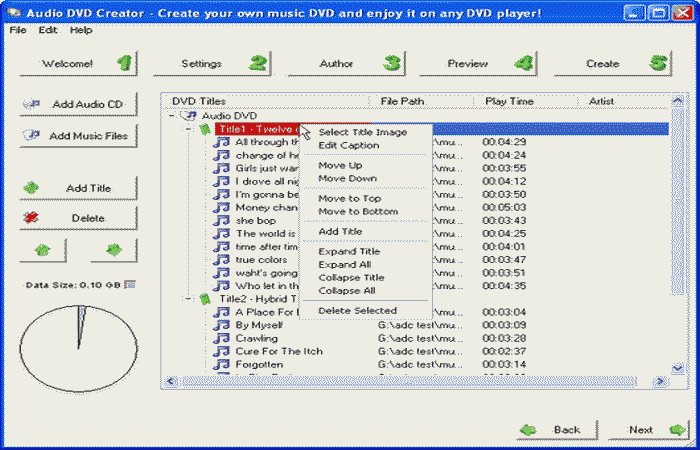Click the Next button
The height and width of the screenshot is (450, 700).
[x=652, y=430]
